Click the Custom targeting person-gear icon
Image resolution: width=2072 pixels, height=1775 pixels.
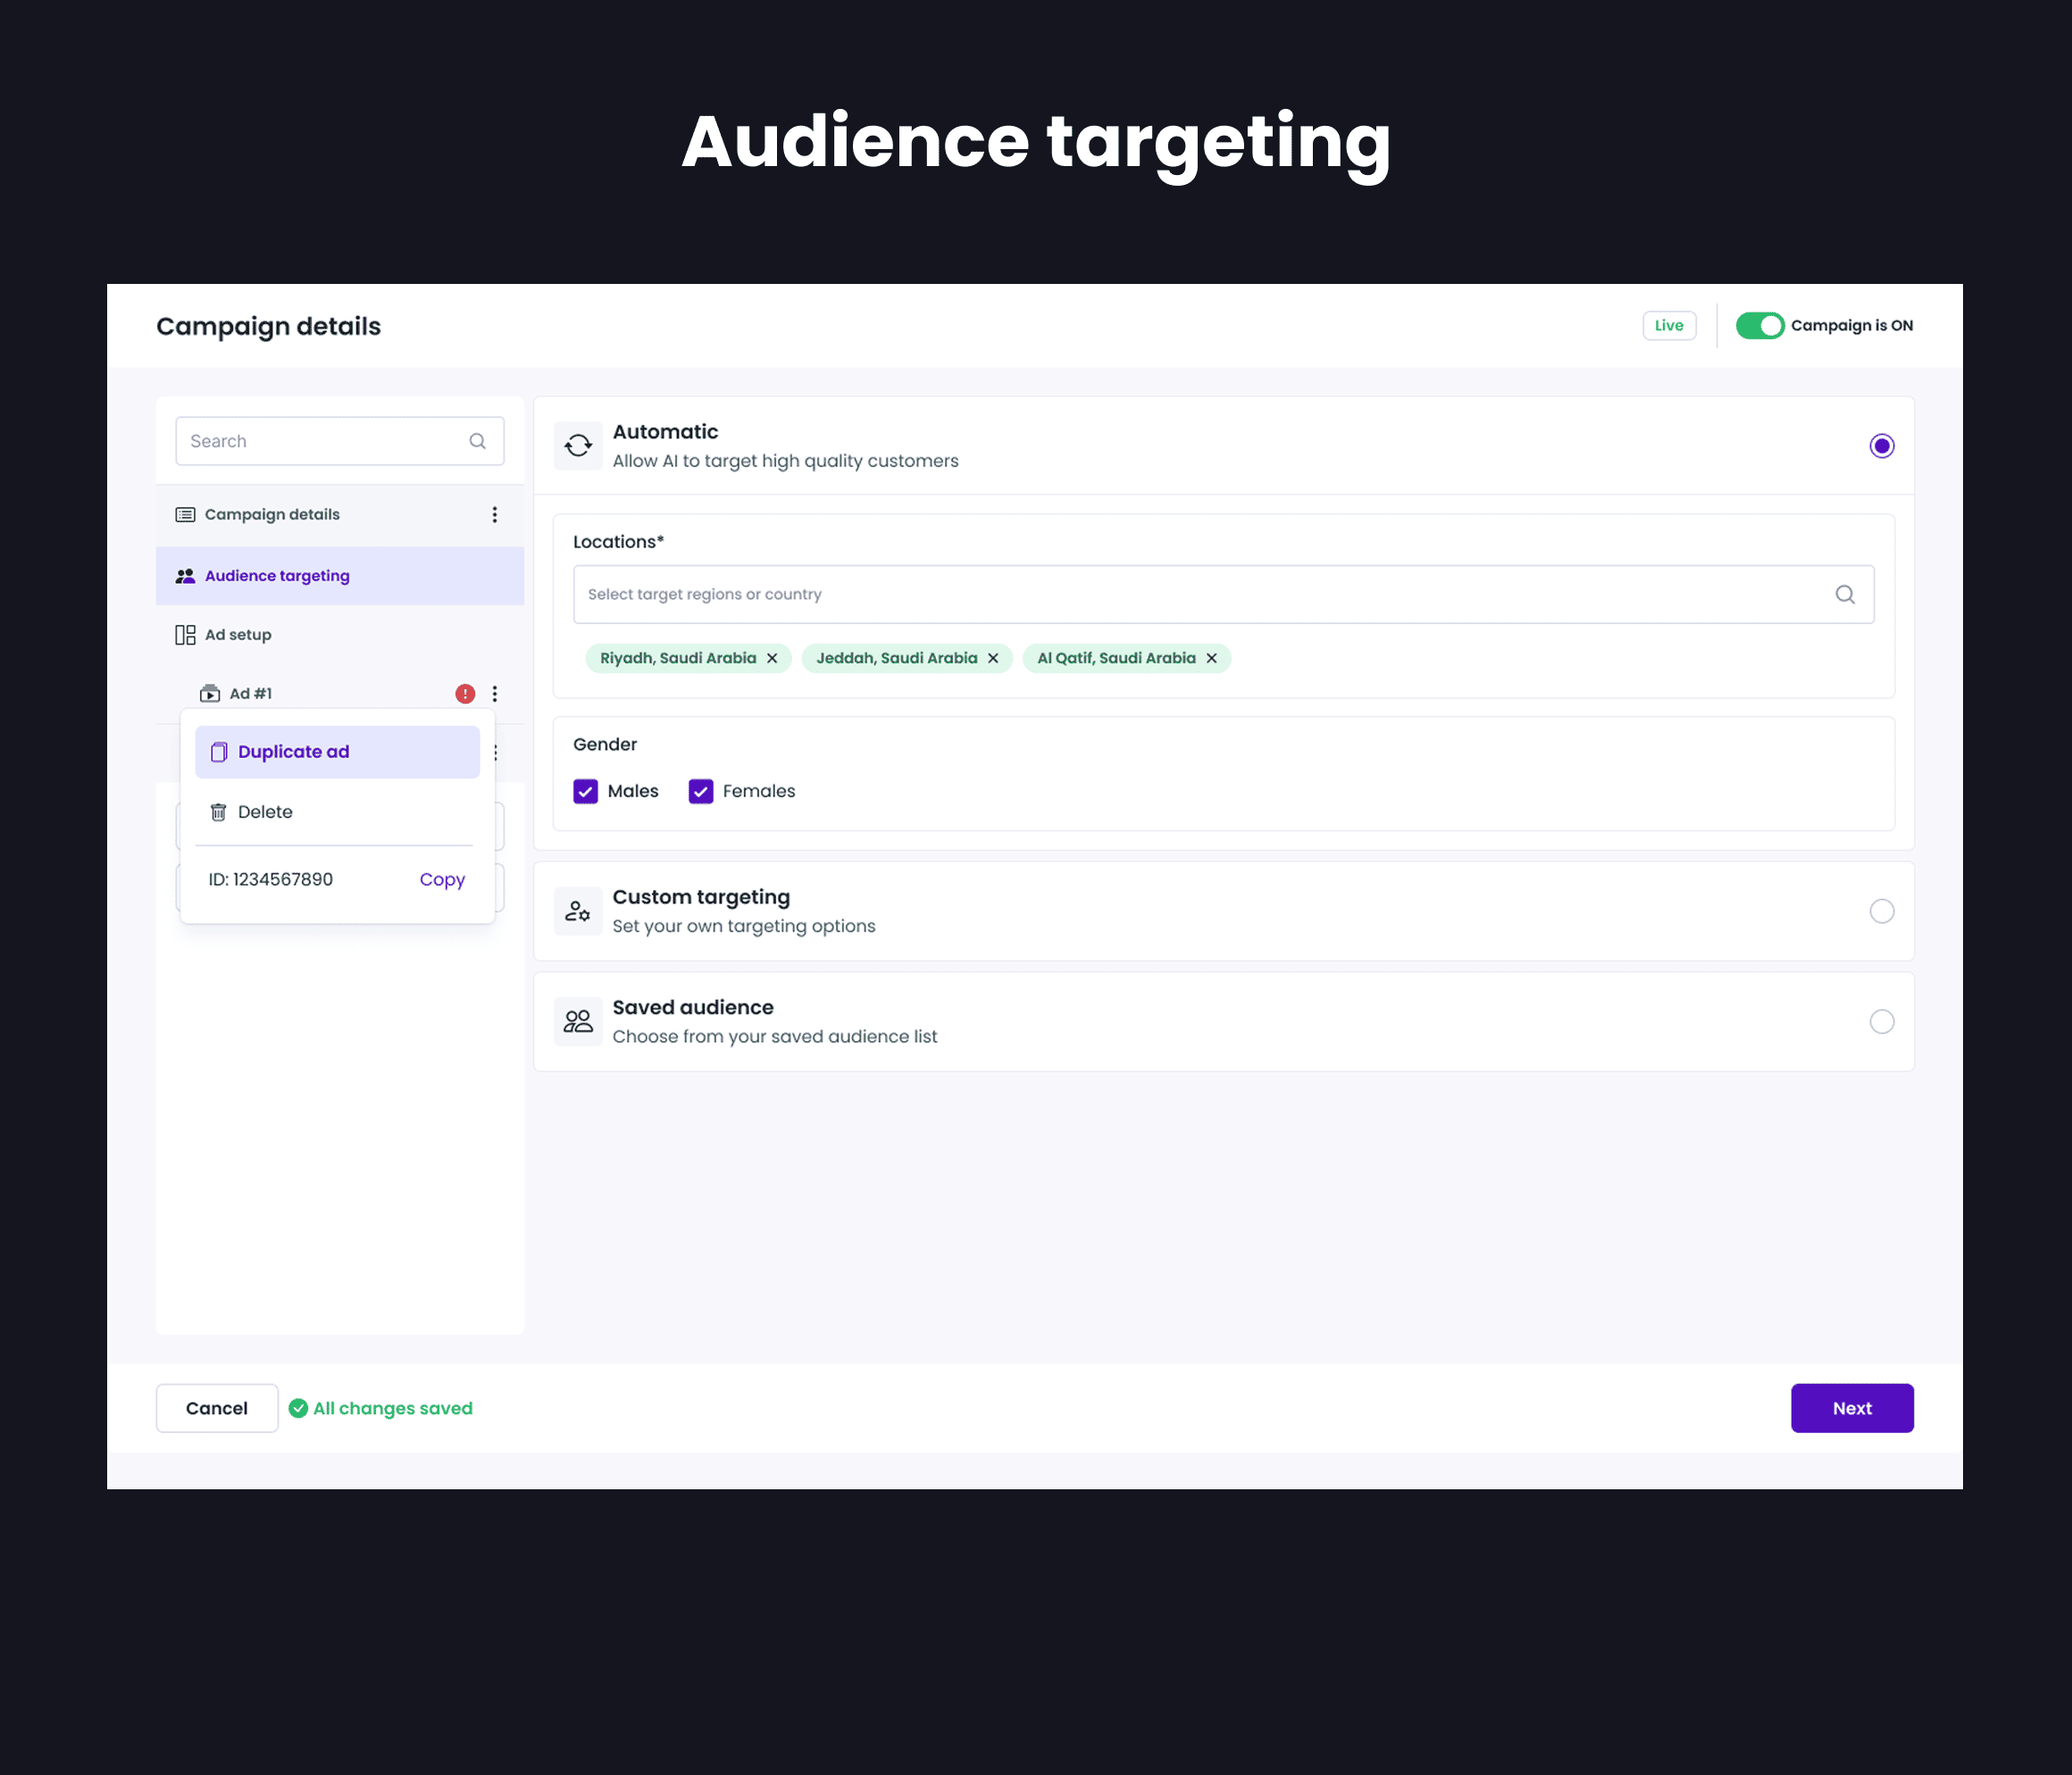[x=578, y=911]
